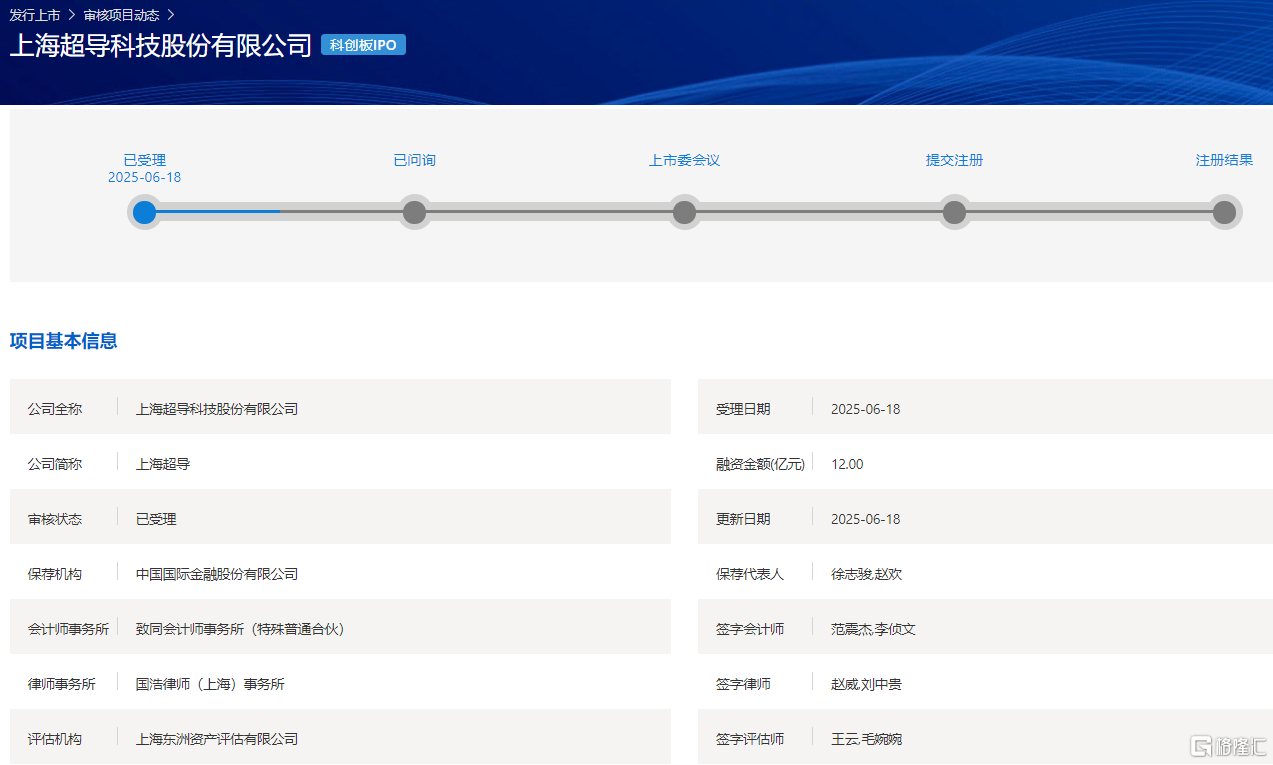Viewport: 1273px width, 765px height.
Task: Click the 审核状态 value 已受理
Action: click(156, 519)
